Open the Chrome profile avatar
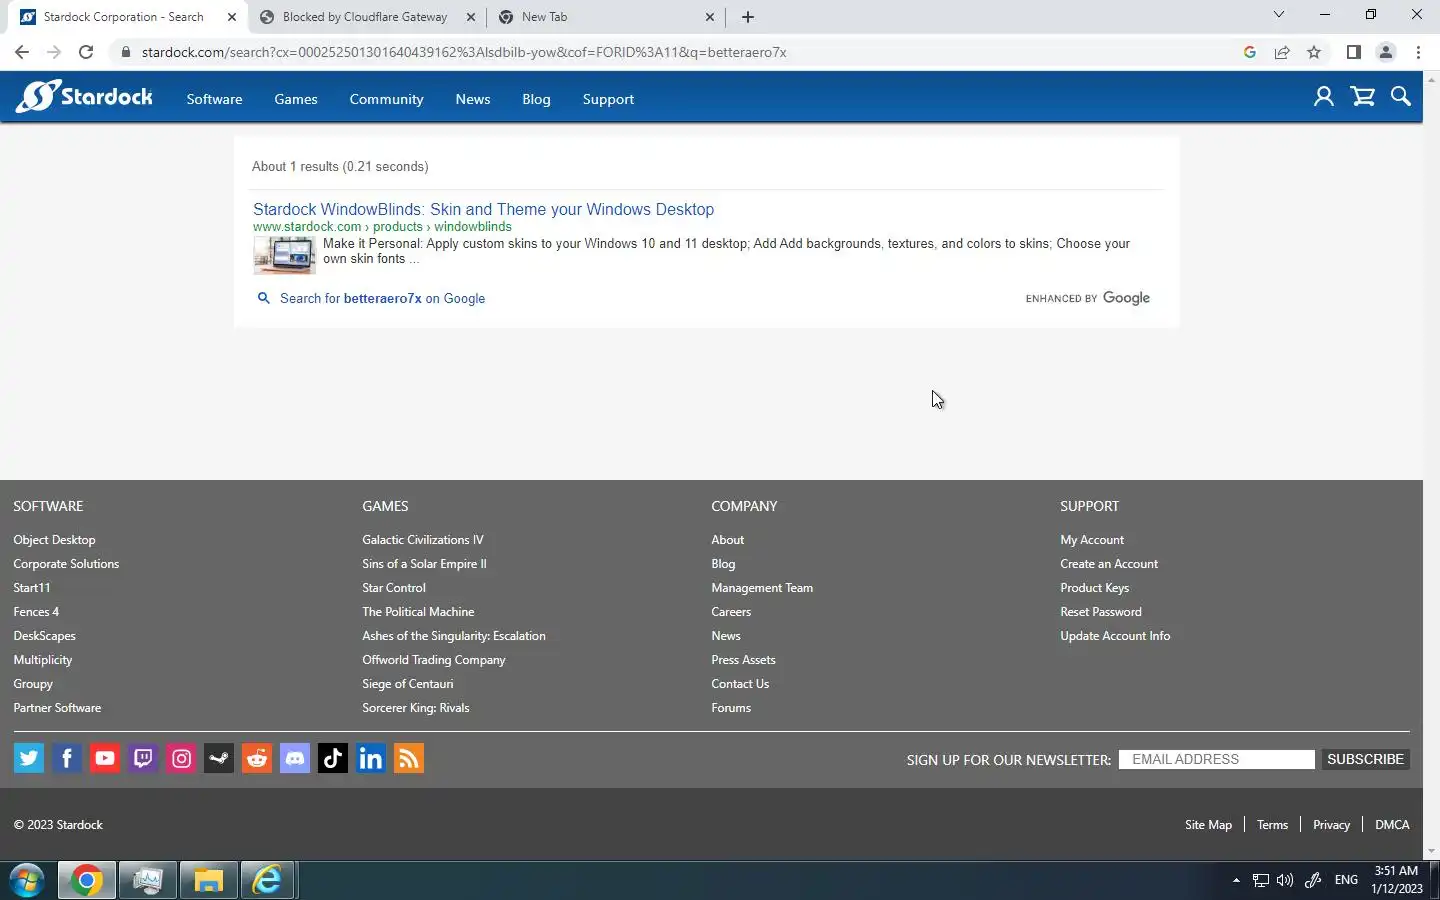Viewport: 1440px width, 900px height. 1386,52
